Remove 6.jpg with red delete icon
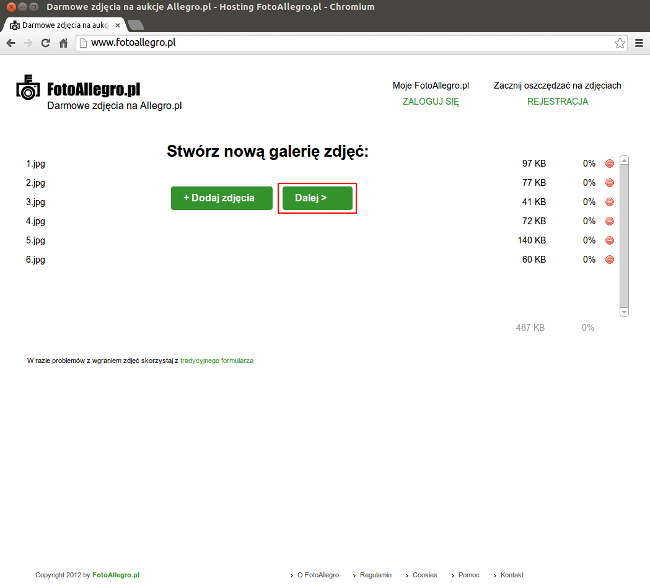650x586 pixels. [609, 259]
